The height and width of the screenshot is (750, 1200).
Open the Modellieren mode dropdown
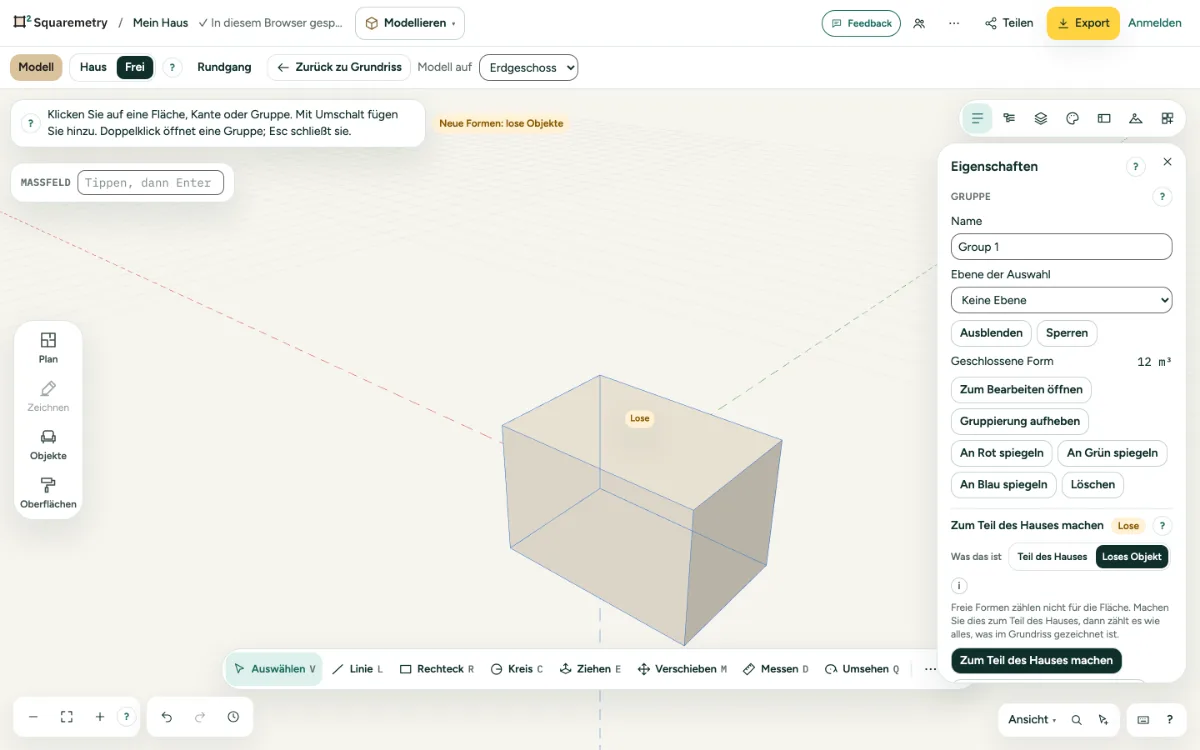point(410,23)
